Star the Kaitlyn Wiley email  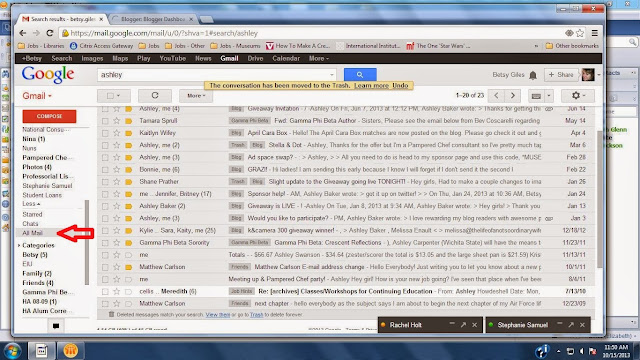[x=117, y=133]
